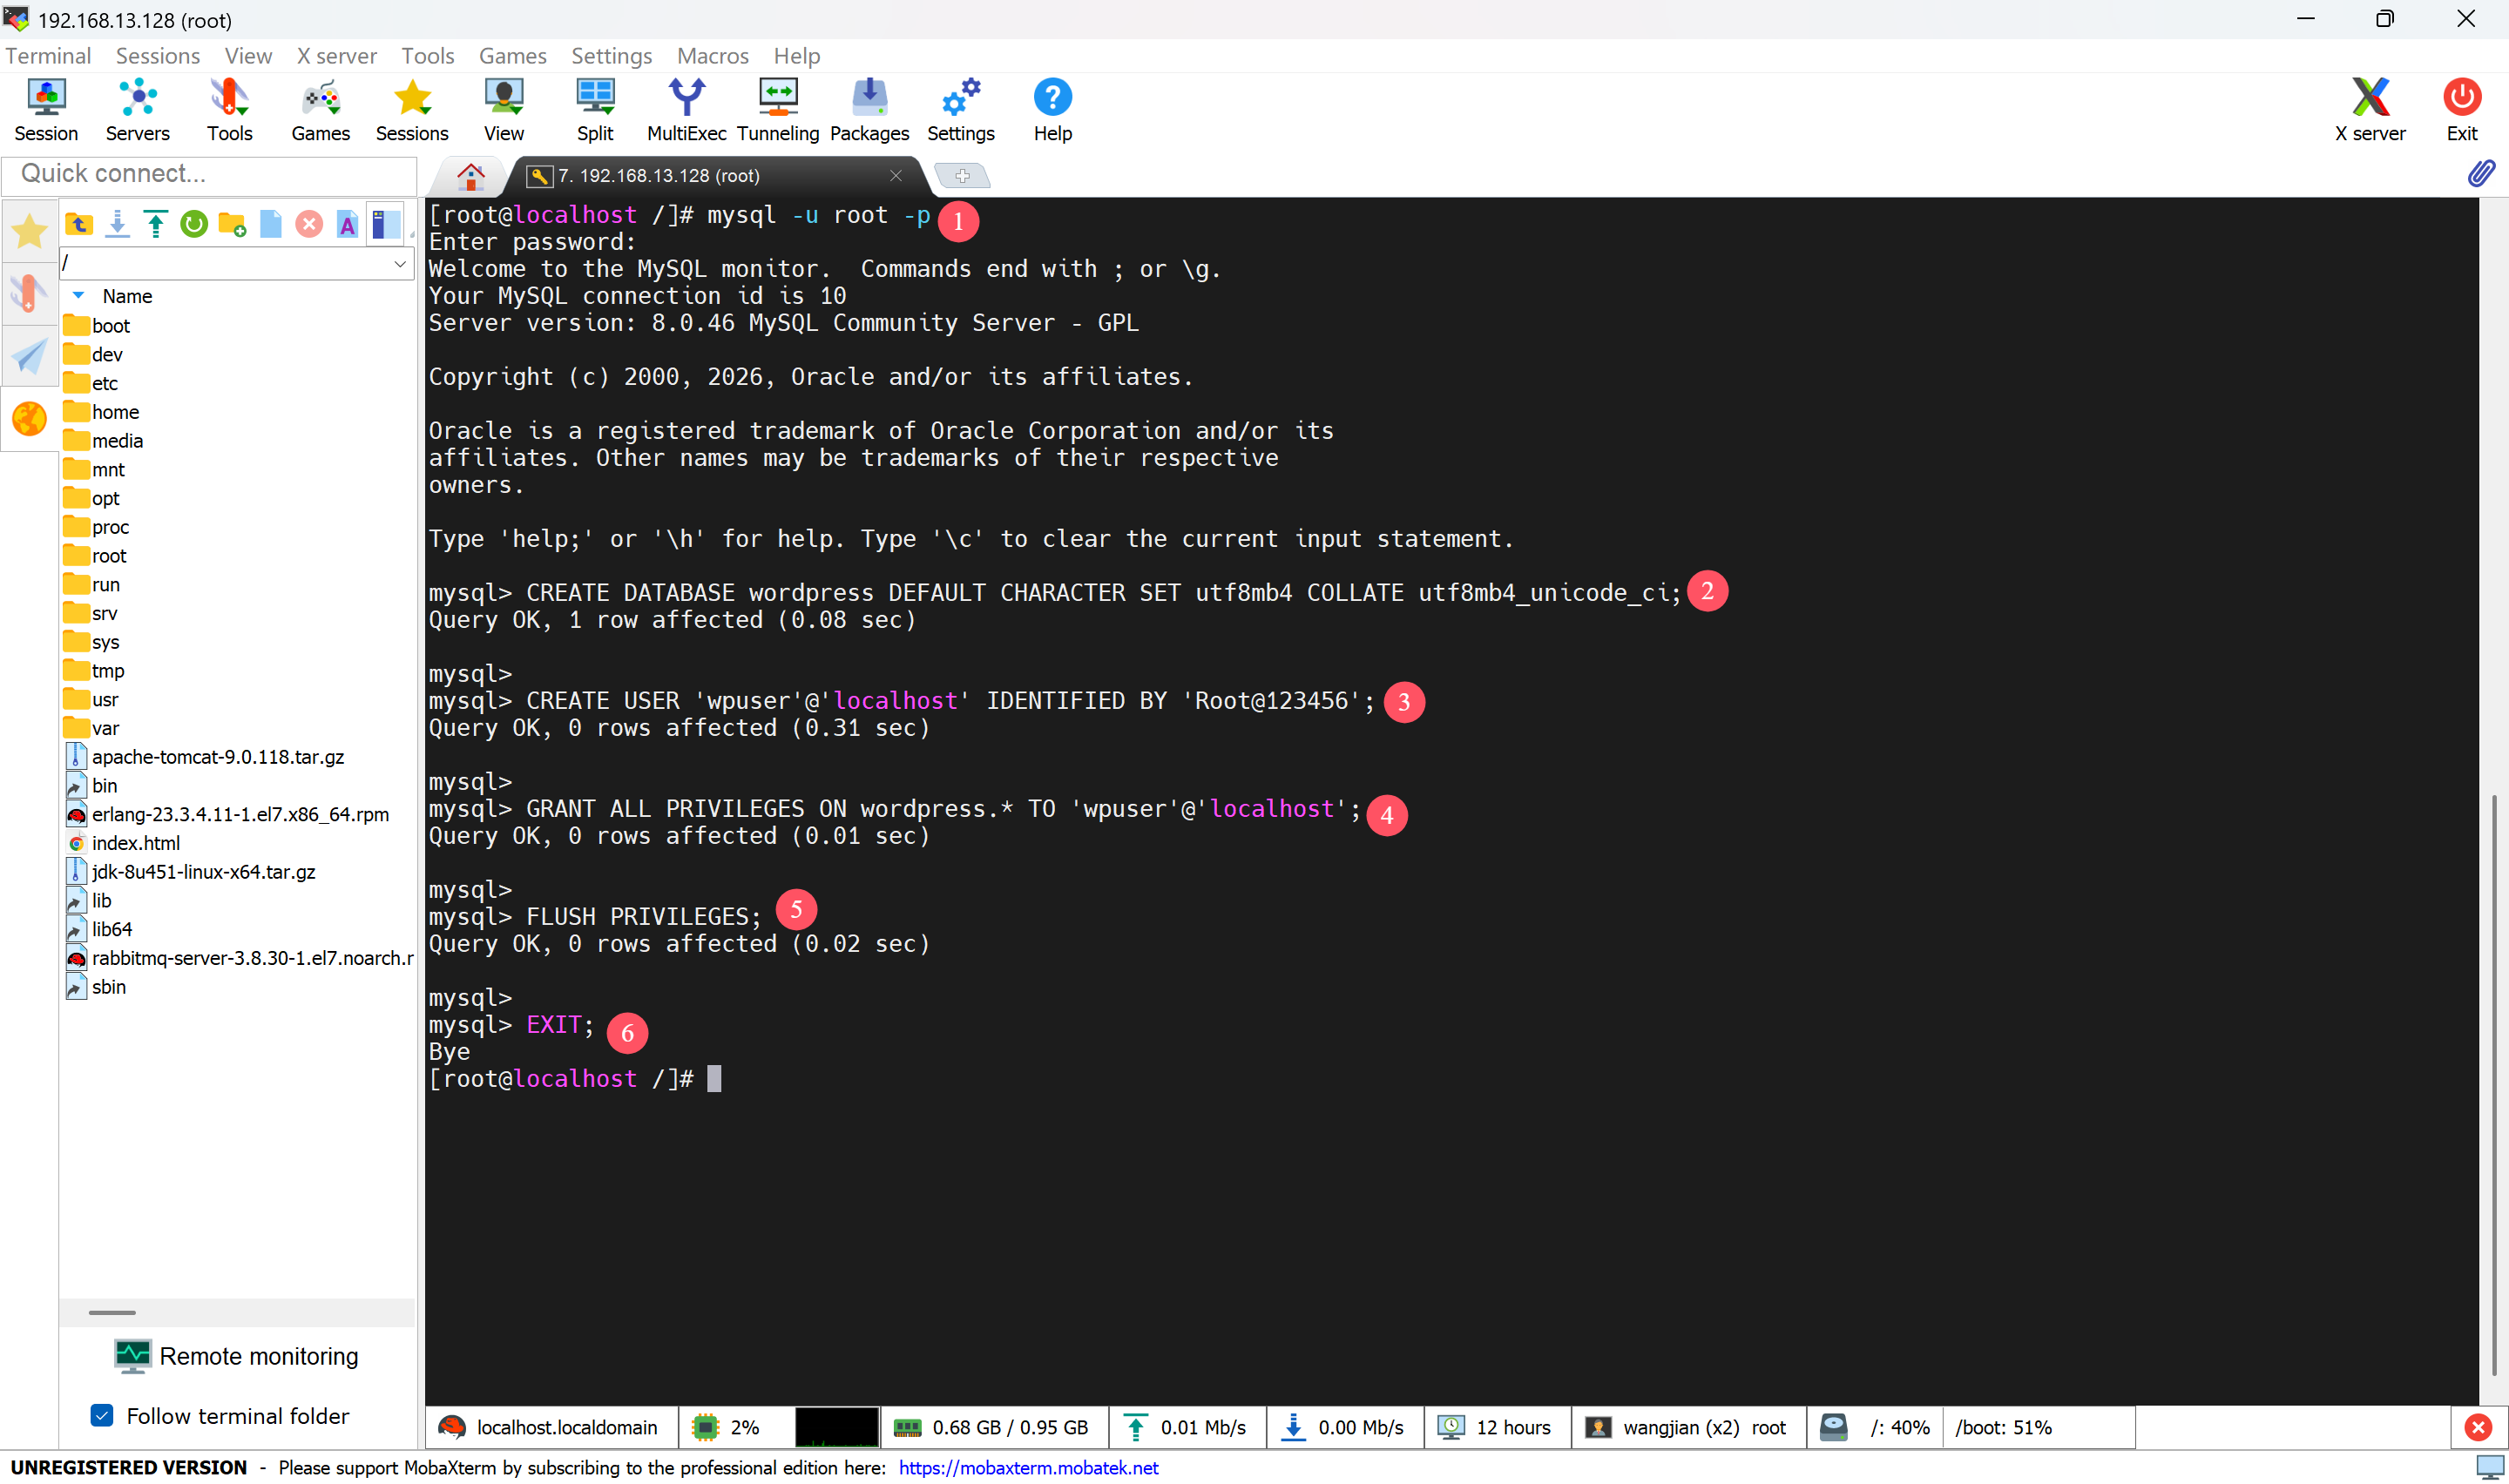Open the remote path dropdown arrow
Viewport: 2509px width, 1484px height.
(400, 263)
